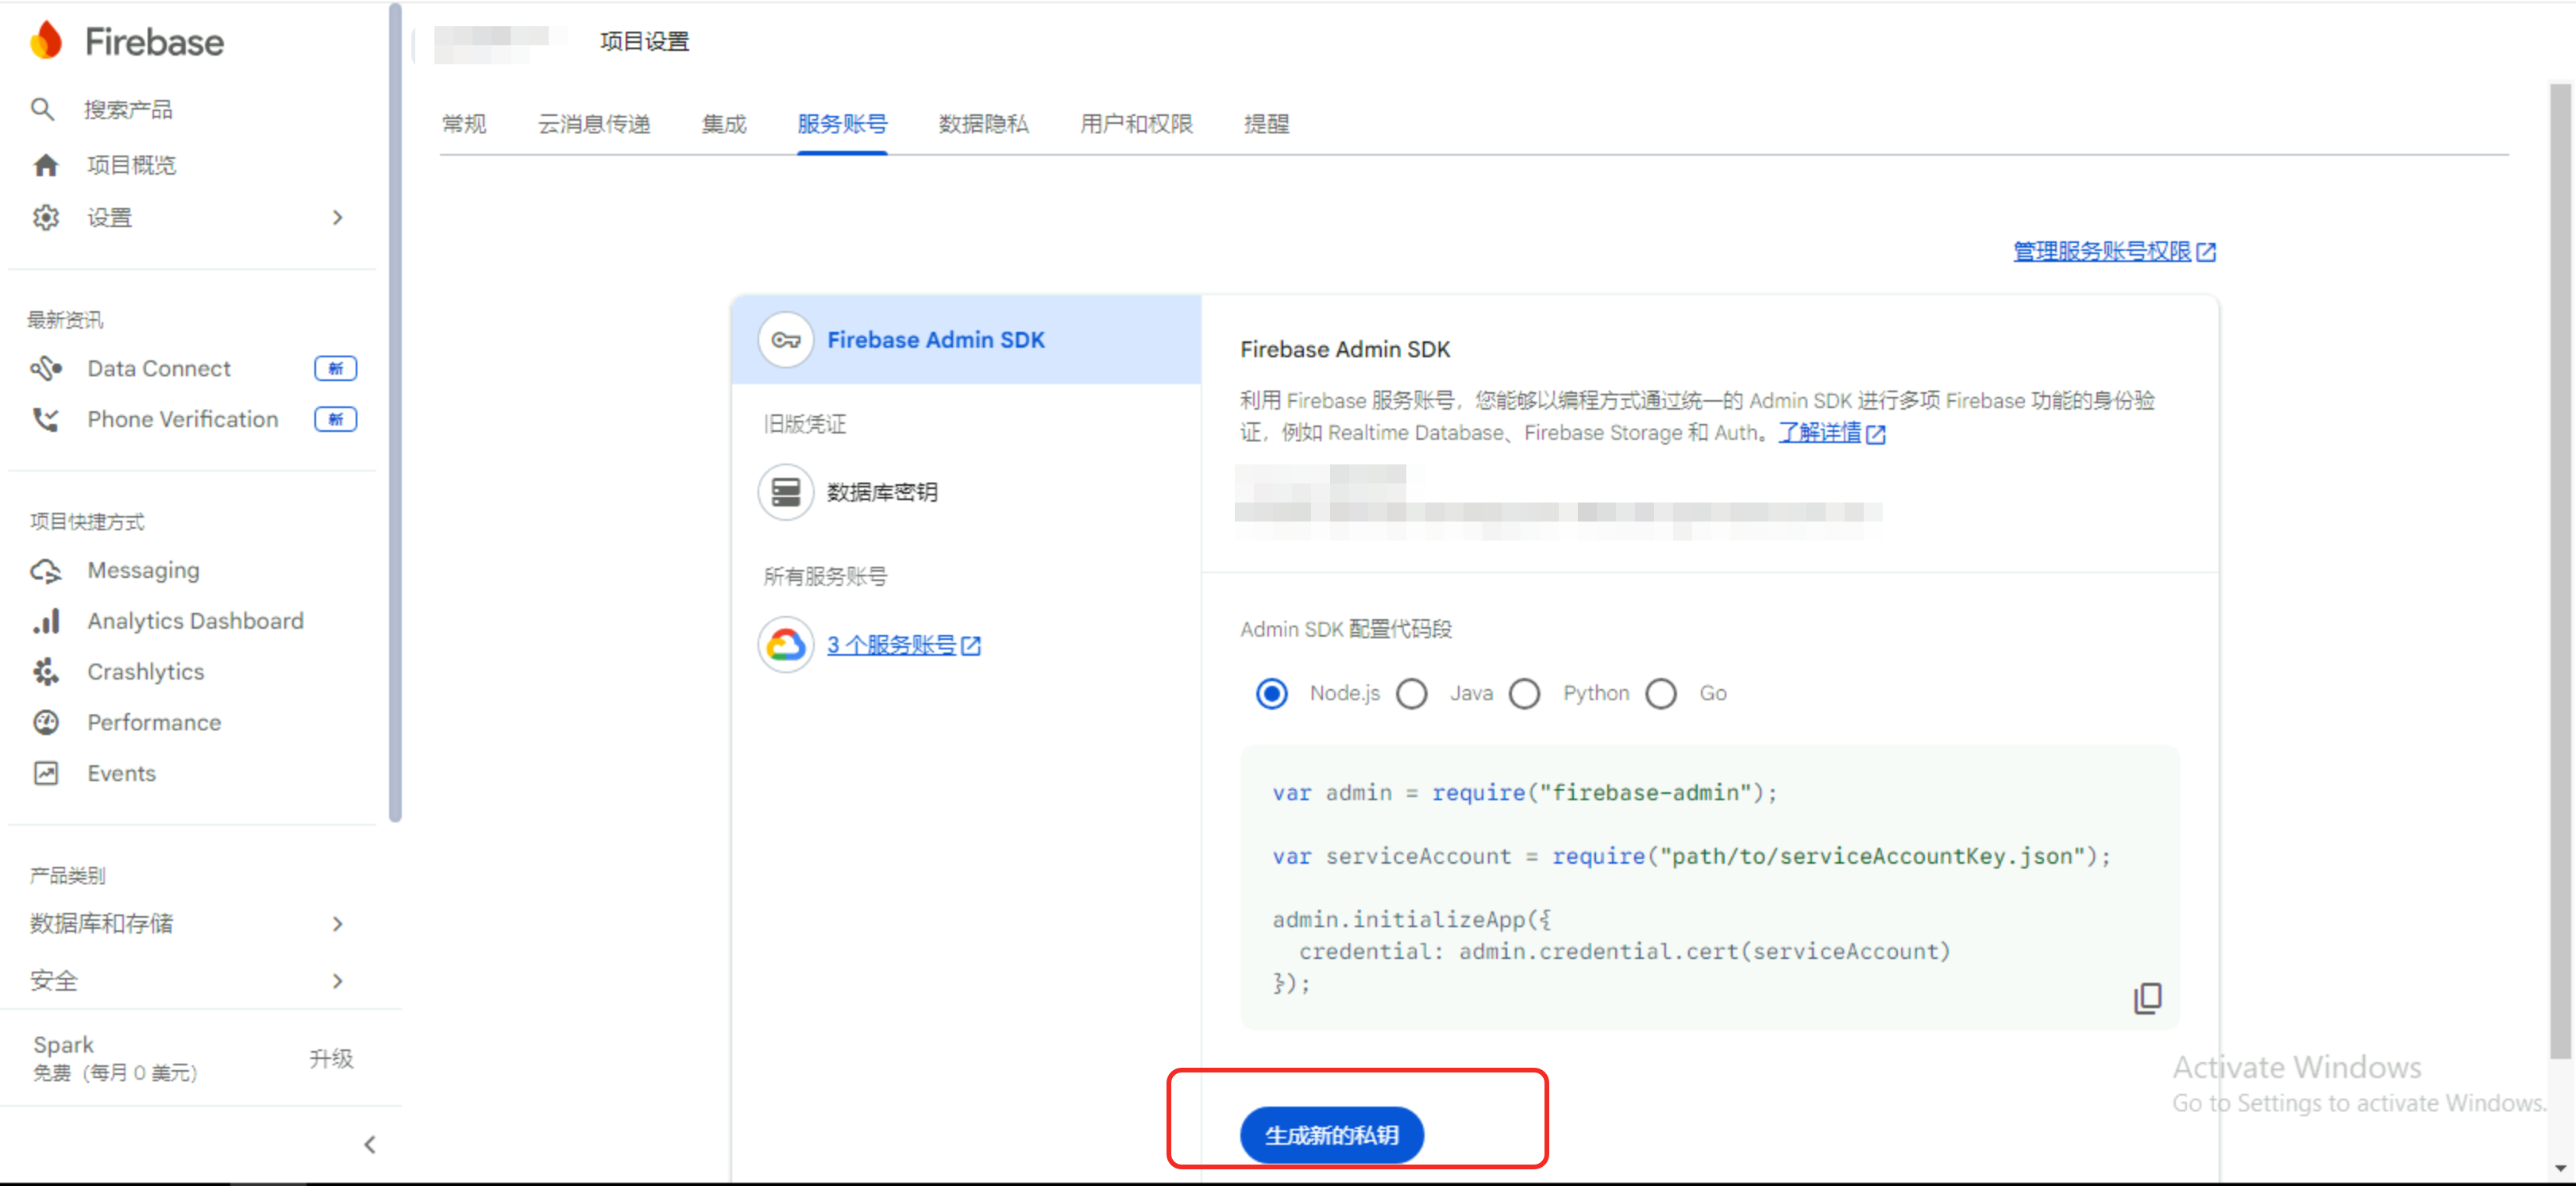
Task: Select the Go radio button
Action: [x=1661, y=694]
